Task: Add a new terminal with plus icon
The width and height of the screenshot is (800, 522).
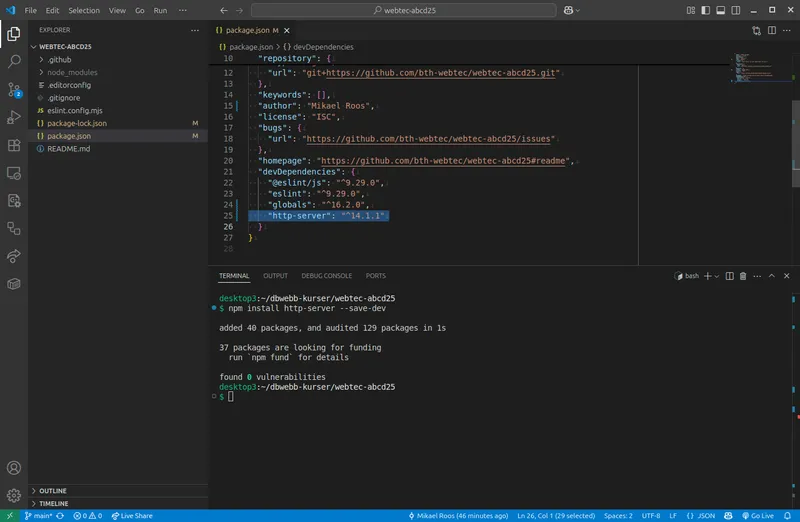Action: coord(708,276)
